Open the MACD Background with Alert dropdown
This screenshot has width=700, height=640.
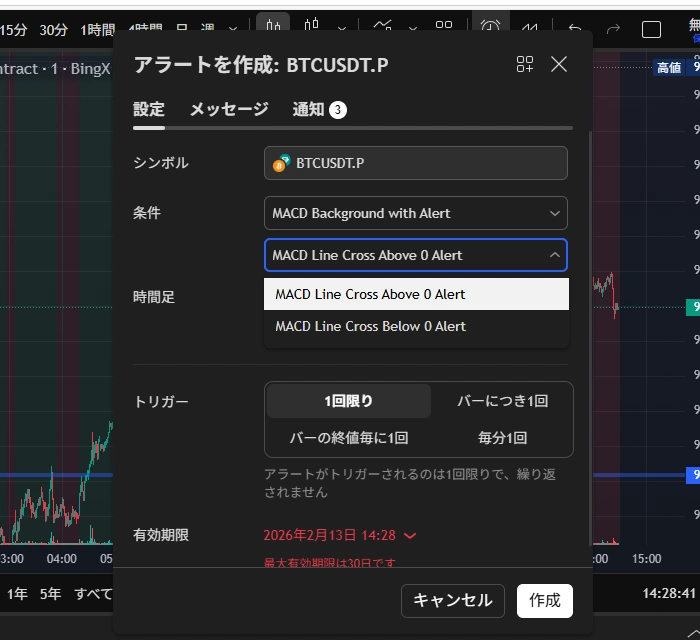[415, 213]
